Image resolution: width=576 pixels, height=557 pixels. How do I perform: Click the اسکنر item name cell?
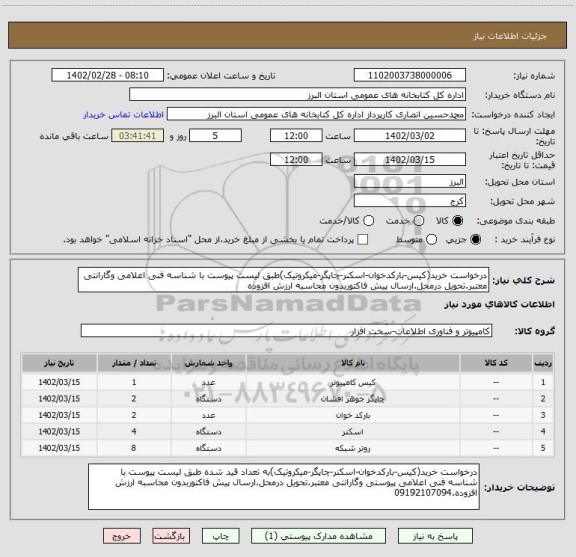[353, 432]
